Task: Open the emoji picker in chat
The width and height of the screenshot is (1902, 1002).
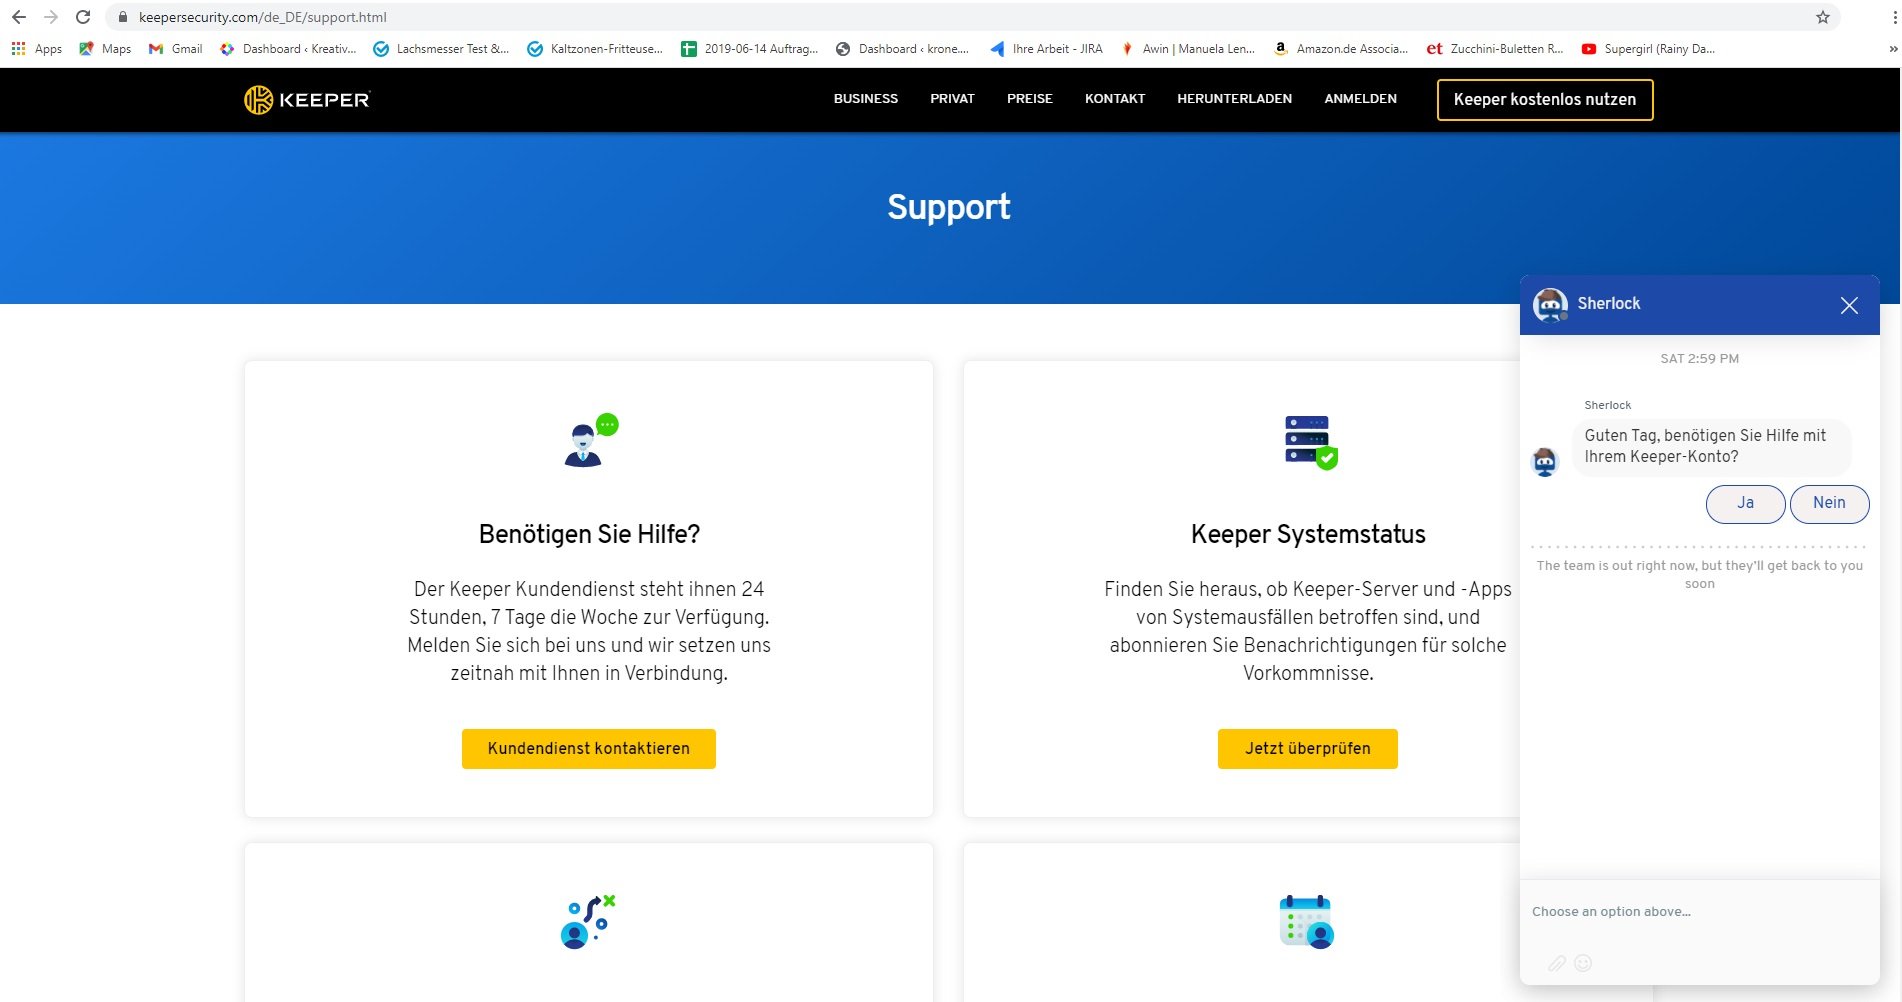Action: [x=1583, y=963]
